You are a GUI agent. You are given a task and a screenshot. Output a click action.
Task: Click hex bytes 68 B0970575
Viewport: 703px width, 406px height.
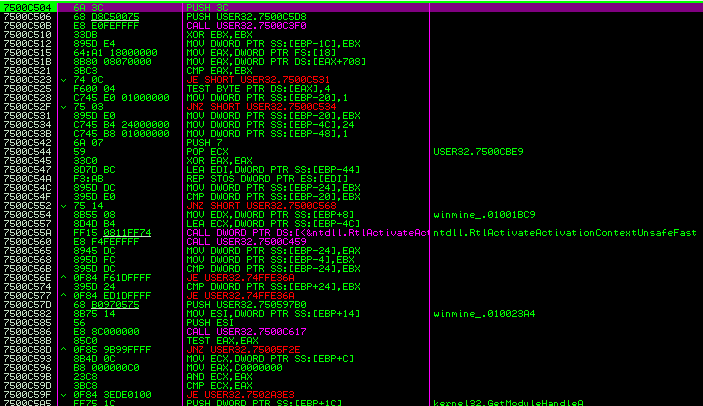[x=106, y=304]
